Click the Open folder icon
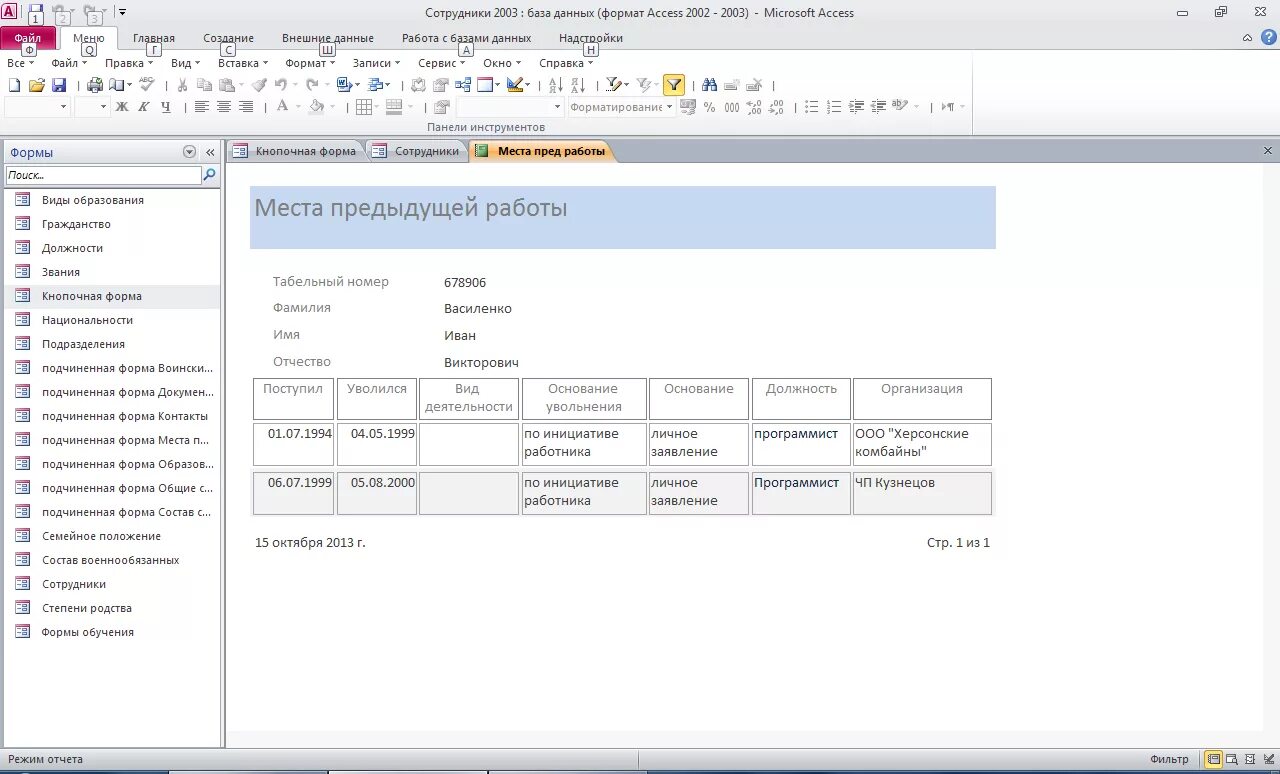The height and width of the screenshot is (774, 1280). (37, 86)
